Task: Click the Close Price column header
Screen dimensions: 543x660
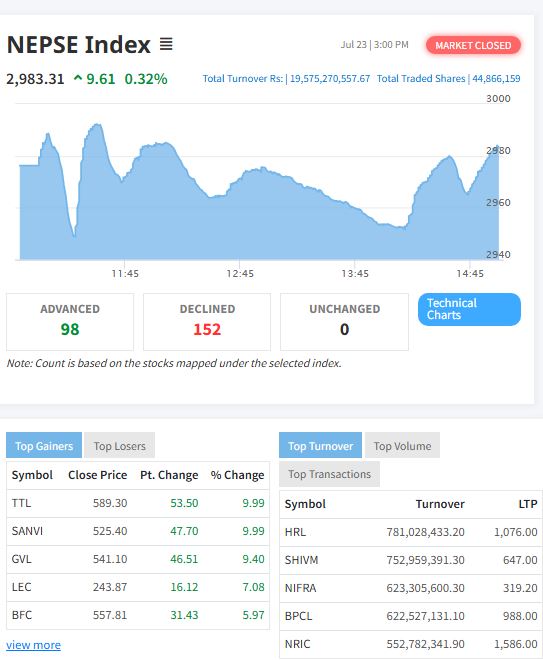Action: (x=98, y=475)
